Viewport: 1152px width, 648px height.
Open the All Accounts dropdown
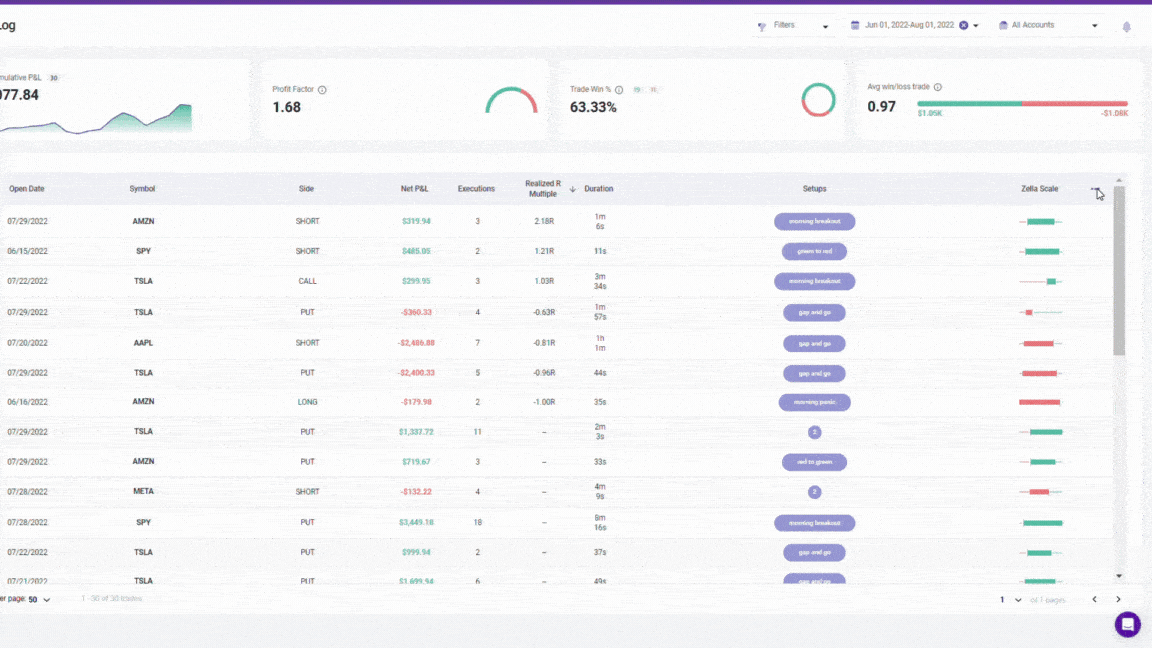click(x=1048, y=25)
